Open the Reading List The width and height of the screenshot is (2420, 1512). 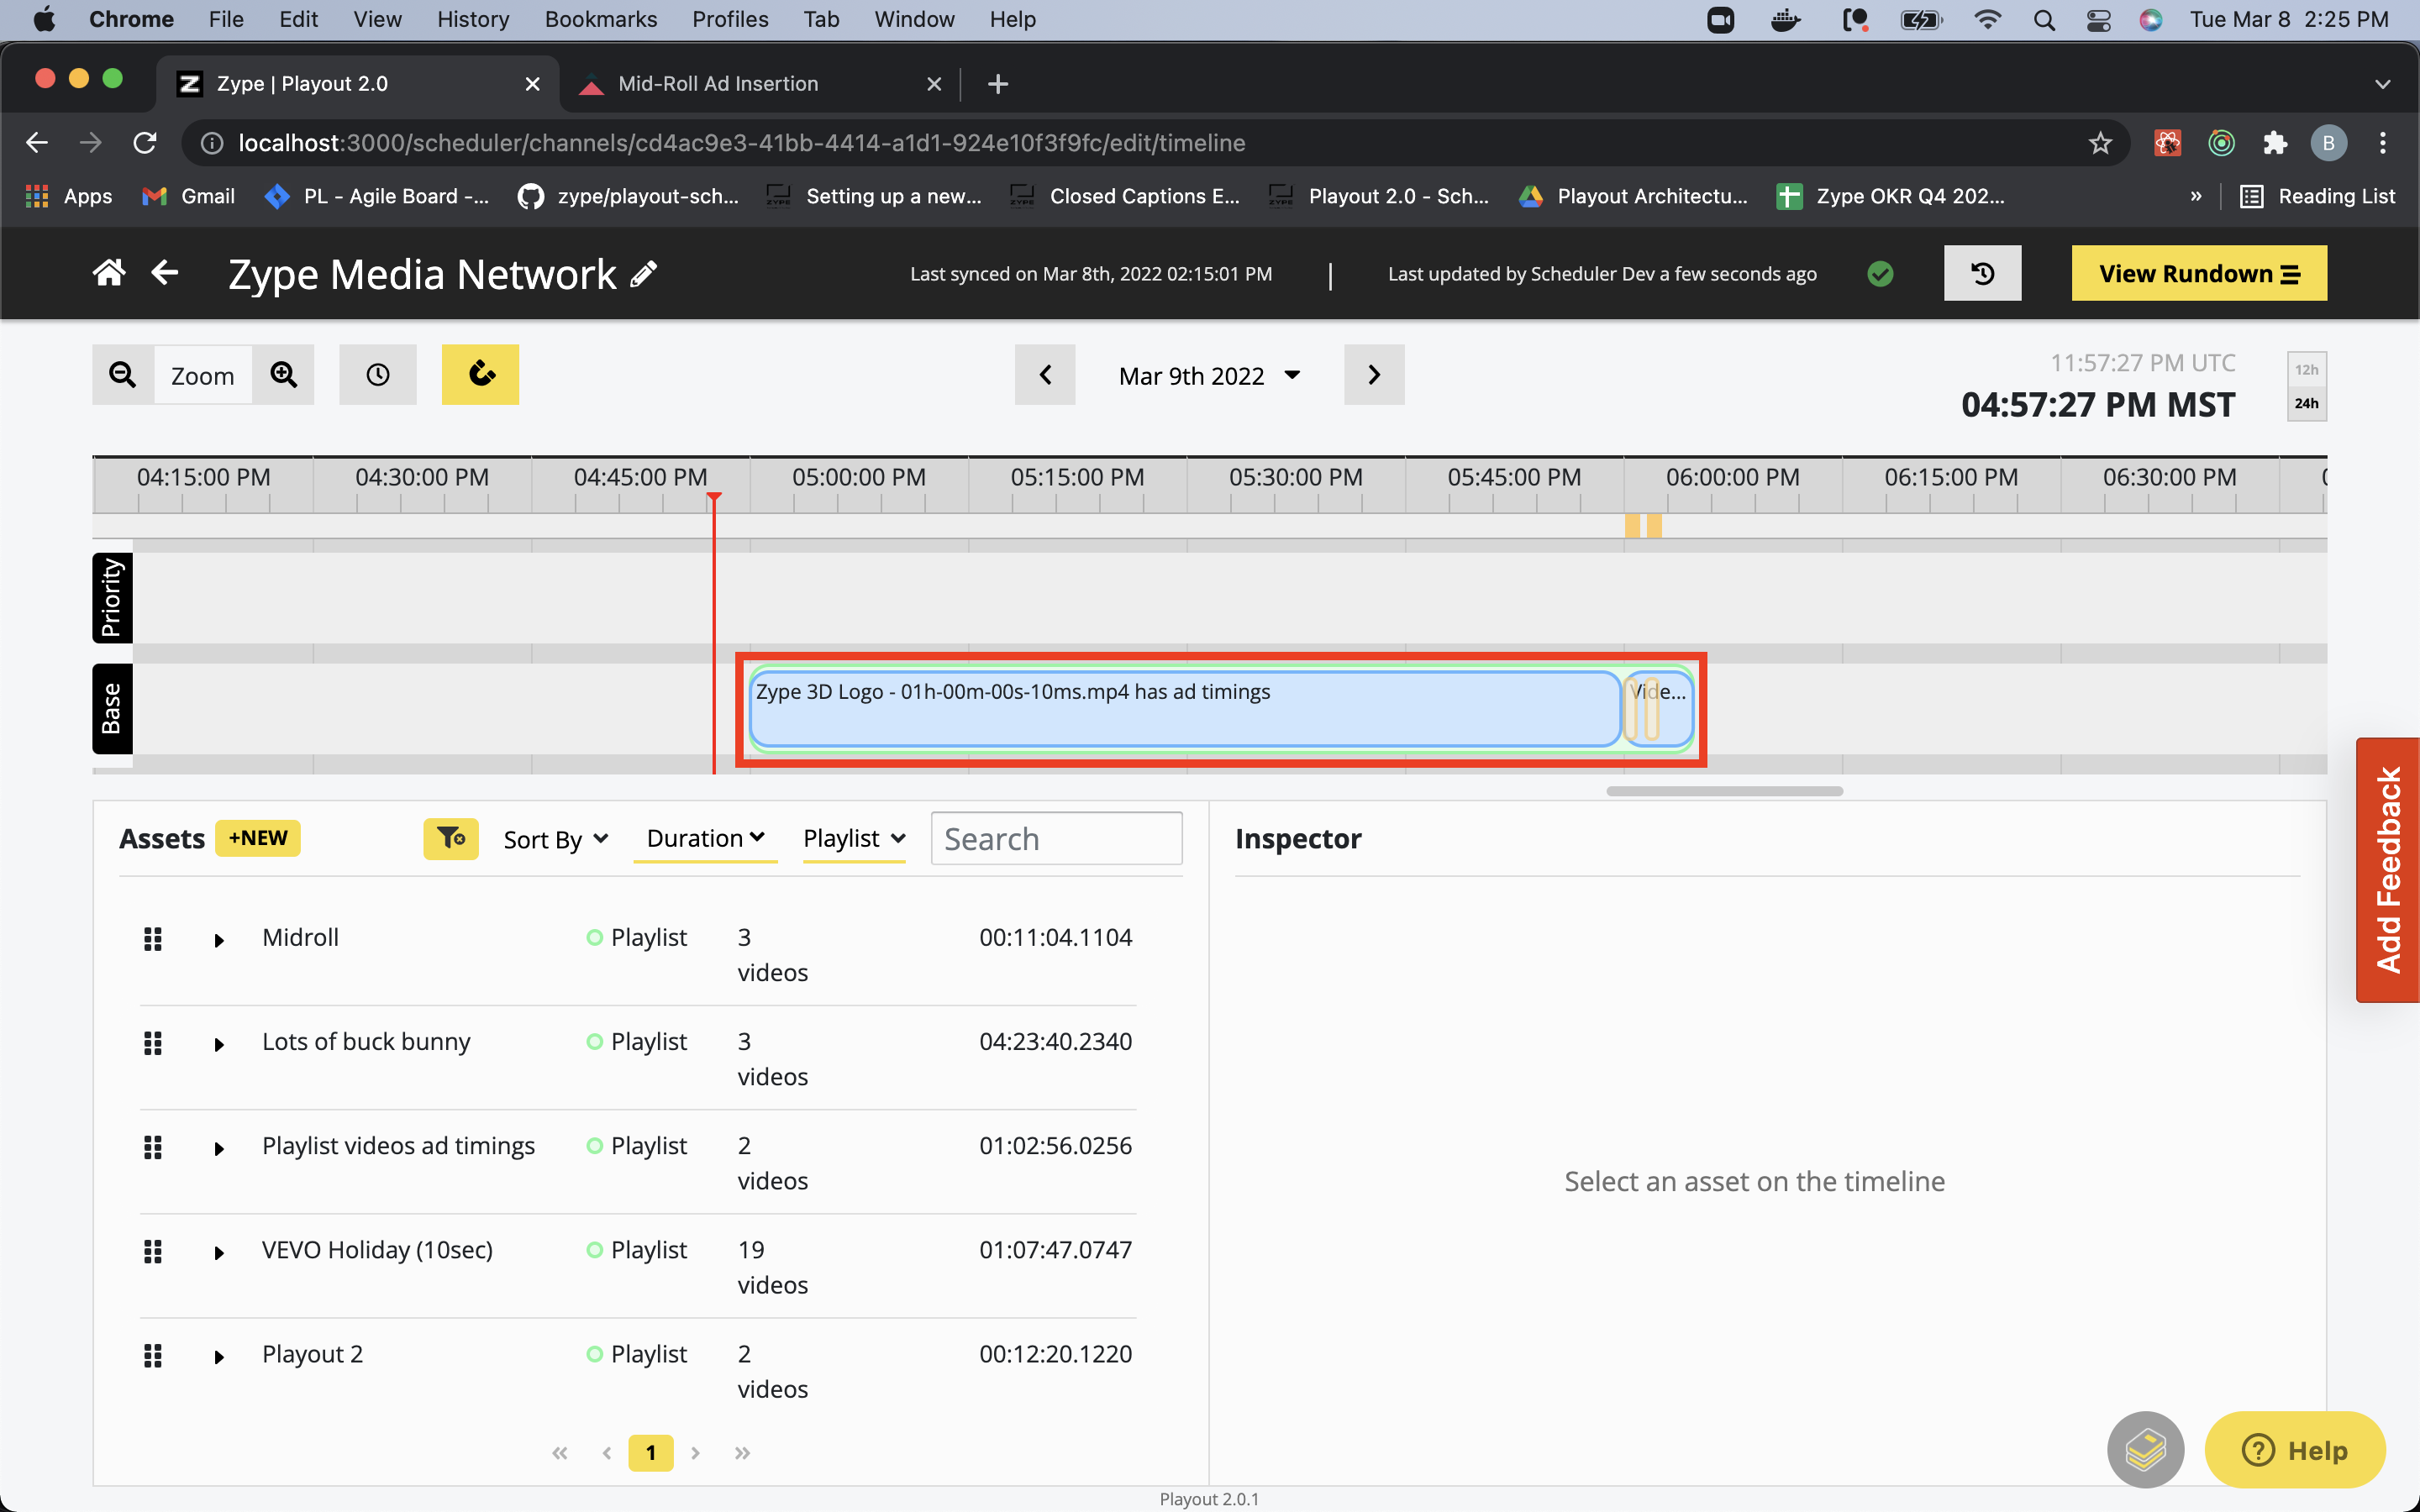(x=2317, y=196)
